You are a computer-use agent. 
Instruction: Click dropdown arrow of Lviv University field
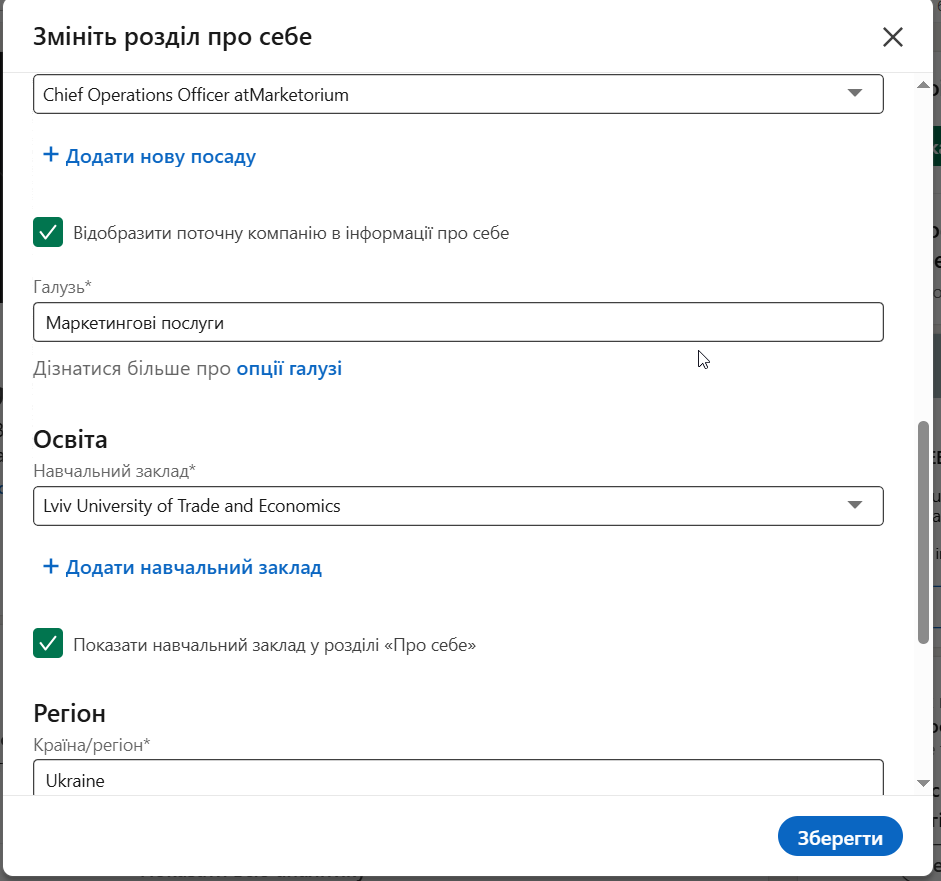pos(854,505)
